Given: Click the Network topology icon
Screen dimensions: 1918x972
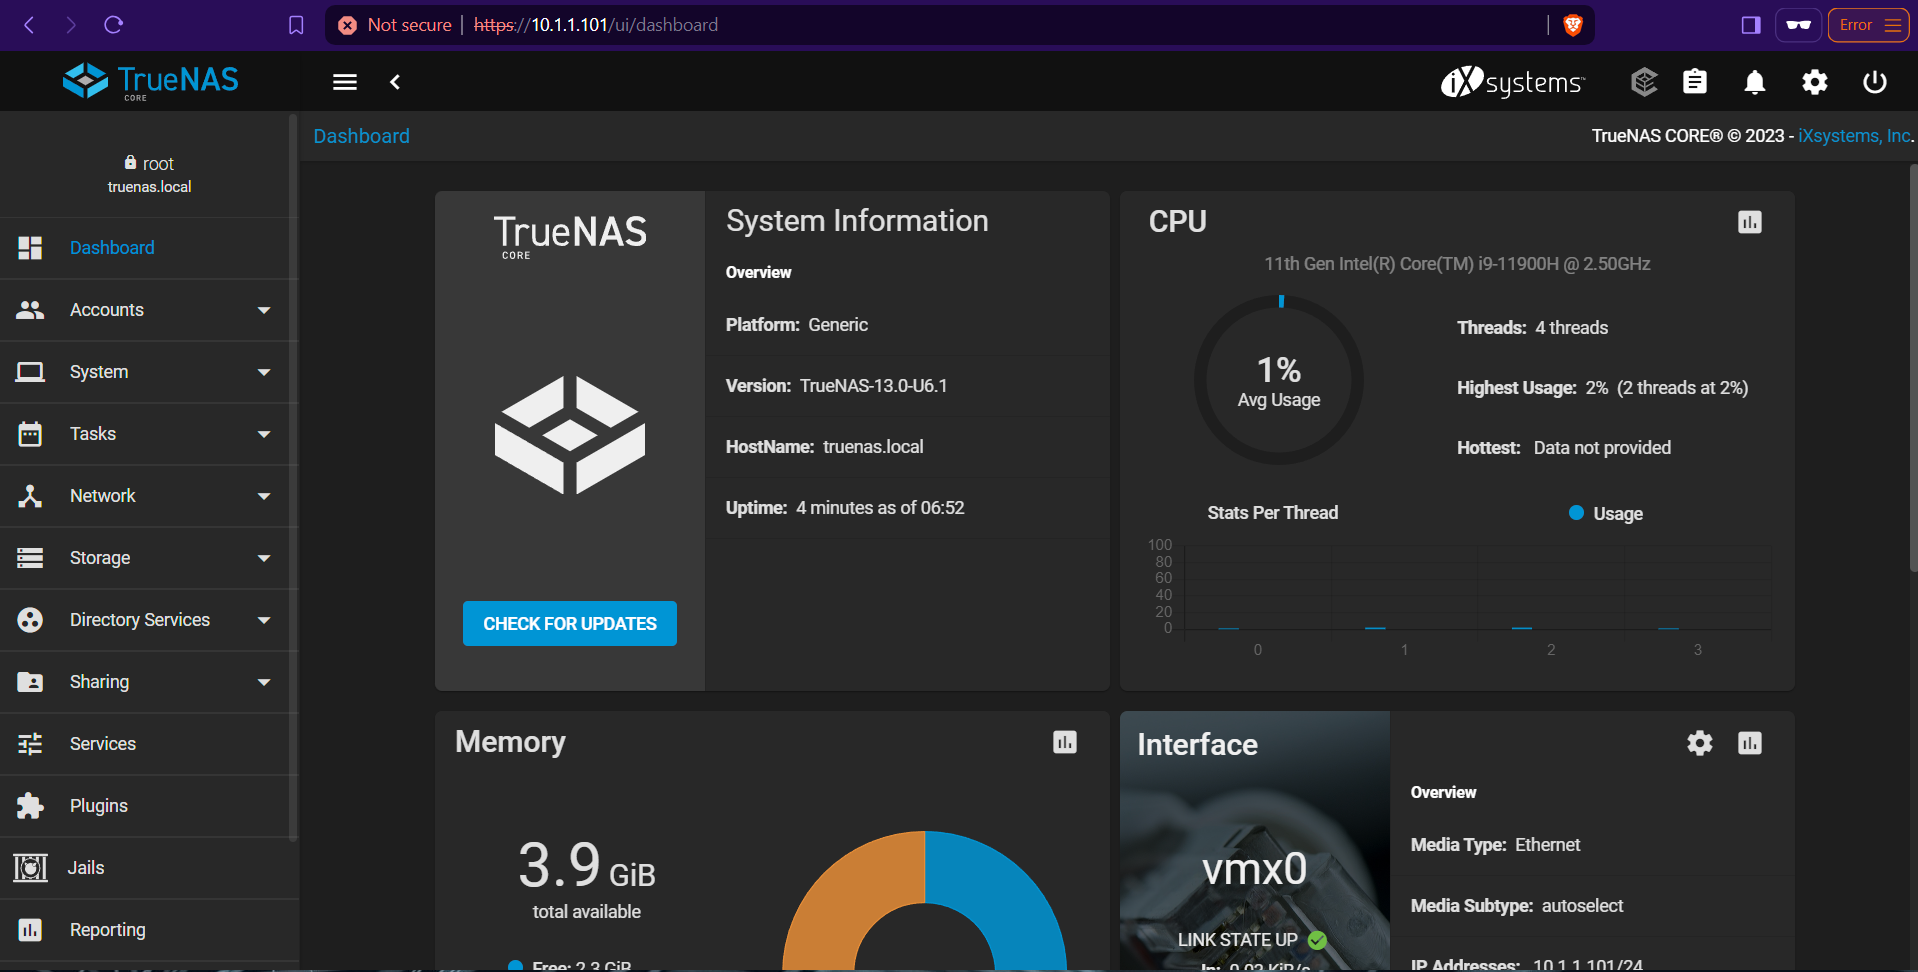Looking at the screenshot, I should pyautogui.click(x=30, y=496).
